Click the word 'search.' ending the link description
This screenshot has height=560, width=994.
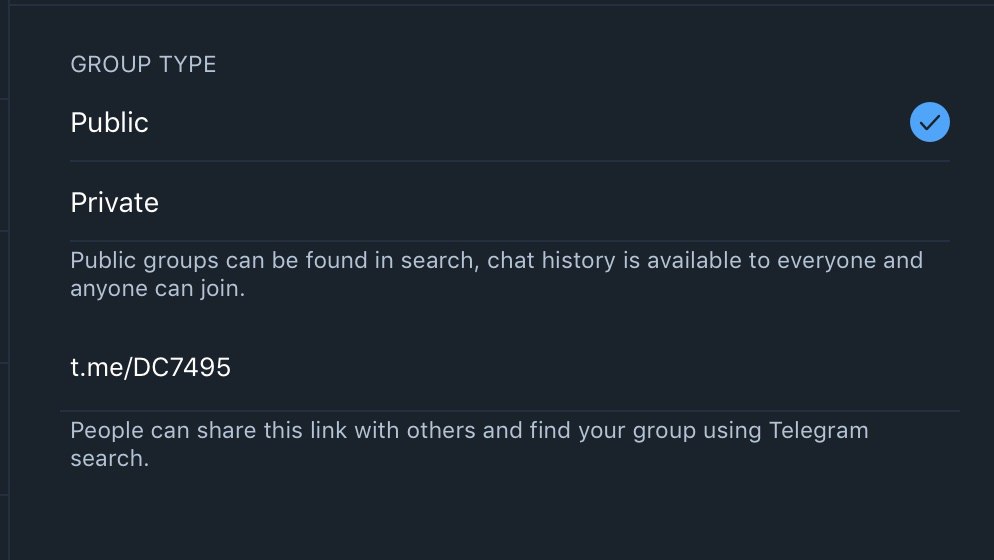click(x=110, y=459)
